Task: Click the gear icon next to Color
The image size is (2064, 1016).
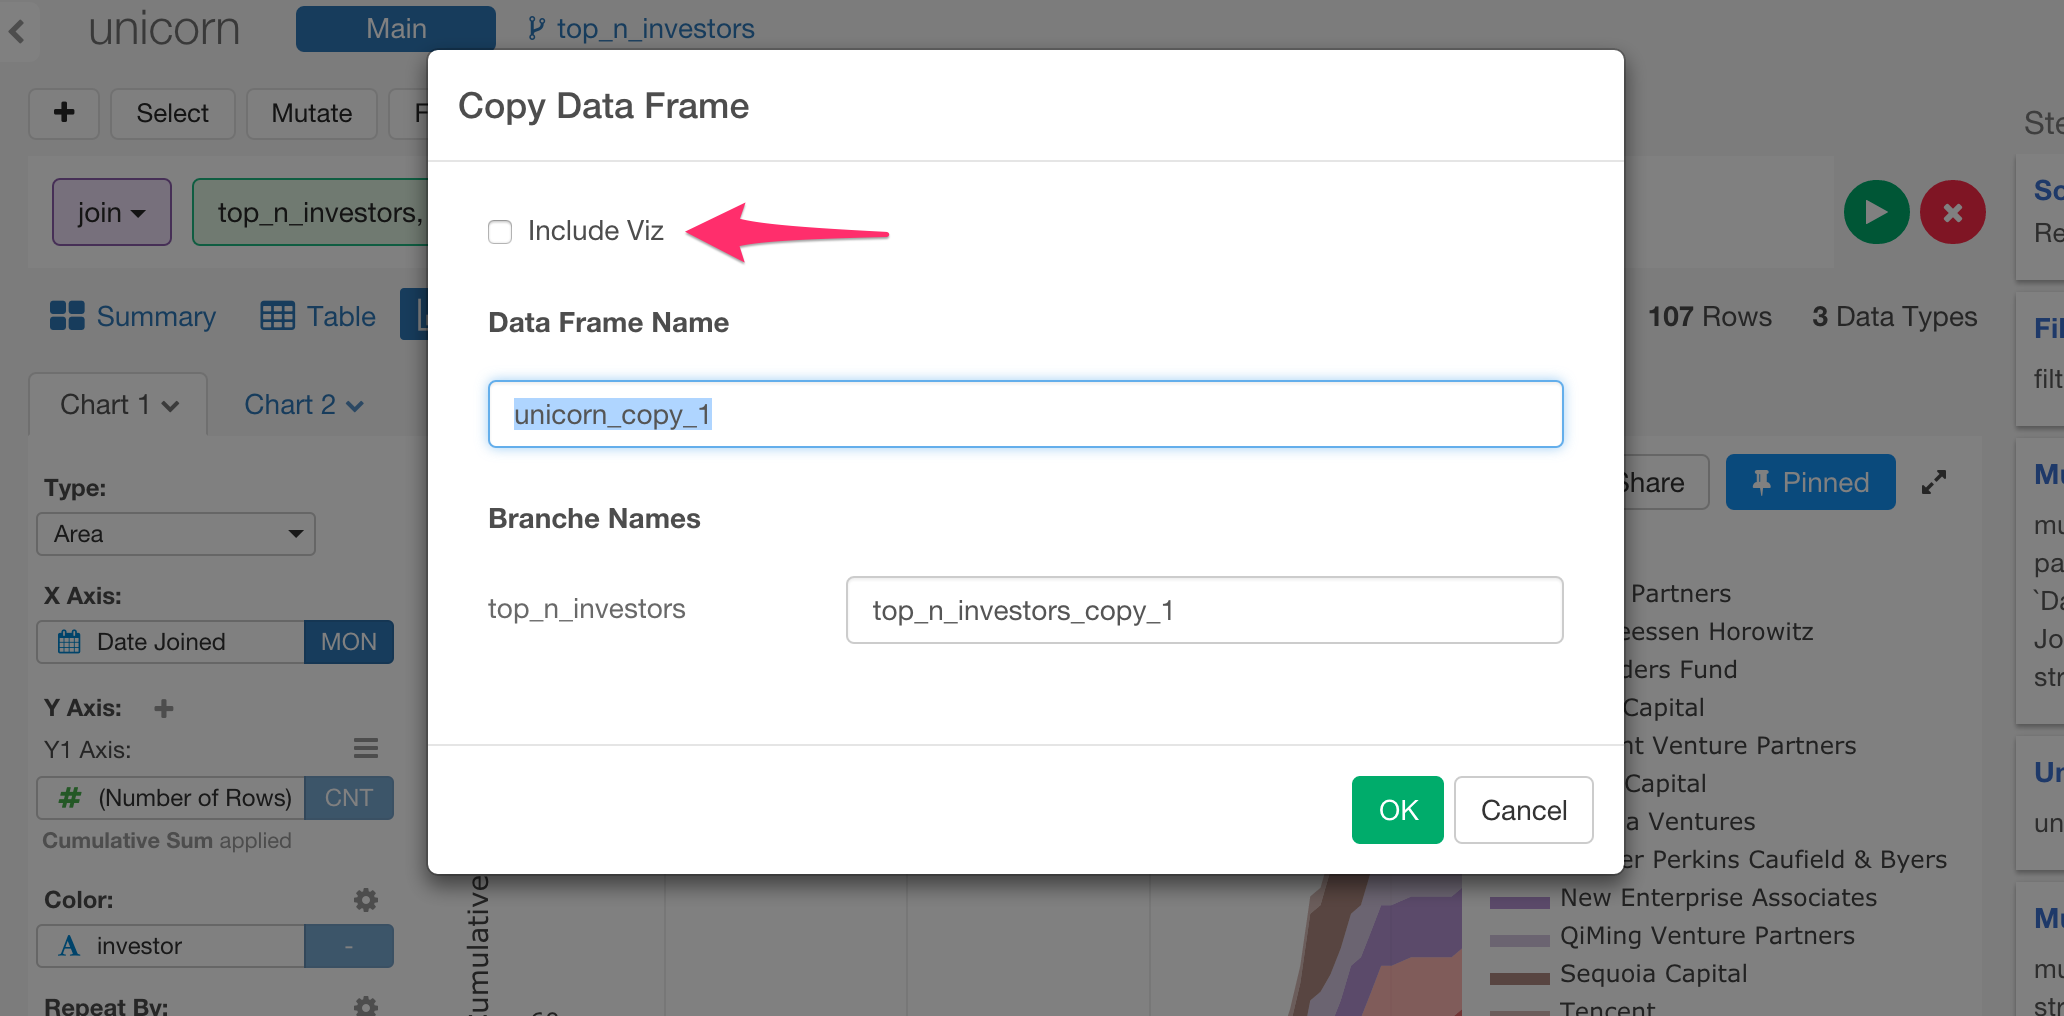Action: 365,899
